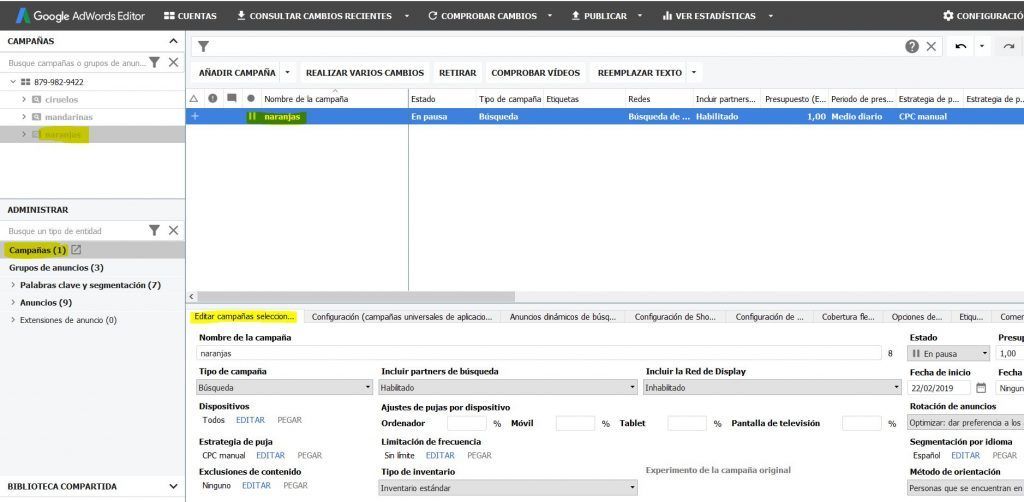The height and width of the screenshot is (502, 1024).
Task: Click Reemplazar Texto button
Action: pyautogui.click(x=639, y=73)
